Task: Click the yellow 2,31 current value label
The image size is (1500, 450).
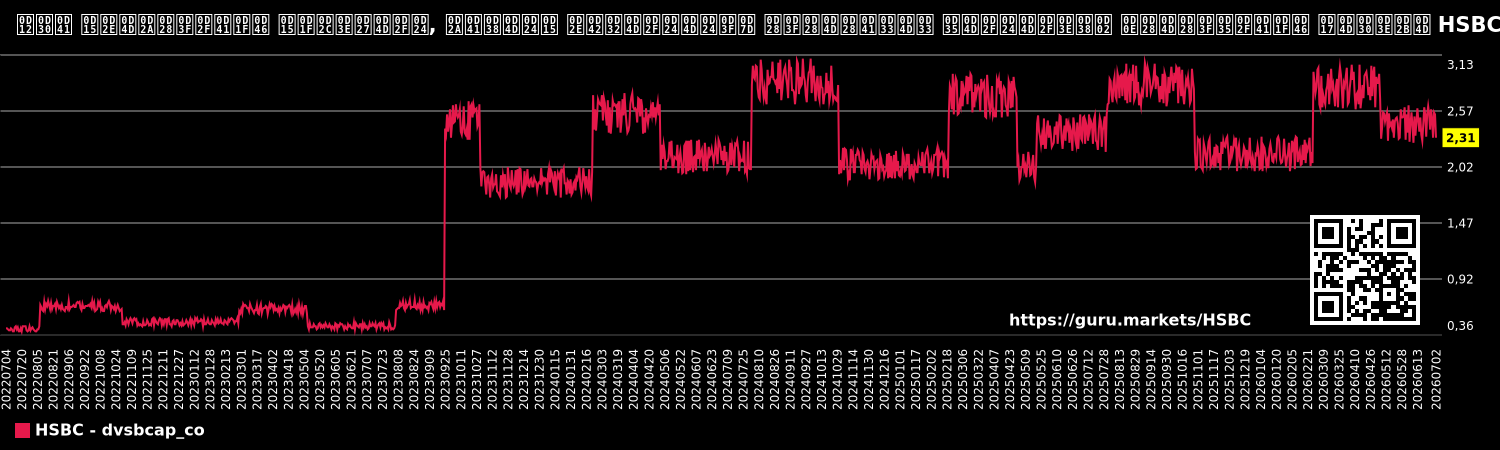Action: click(1461, 138)
